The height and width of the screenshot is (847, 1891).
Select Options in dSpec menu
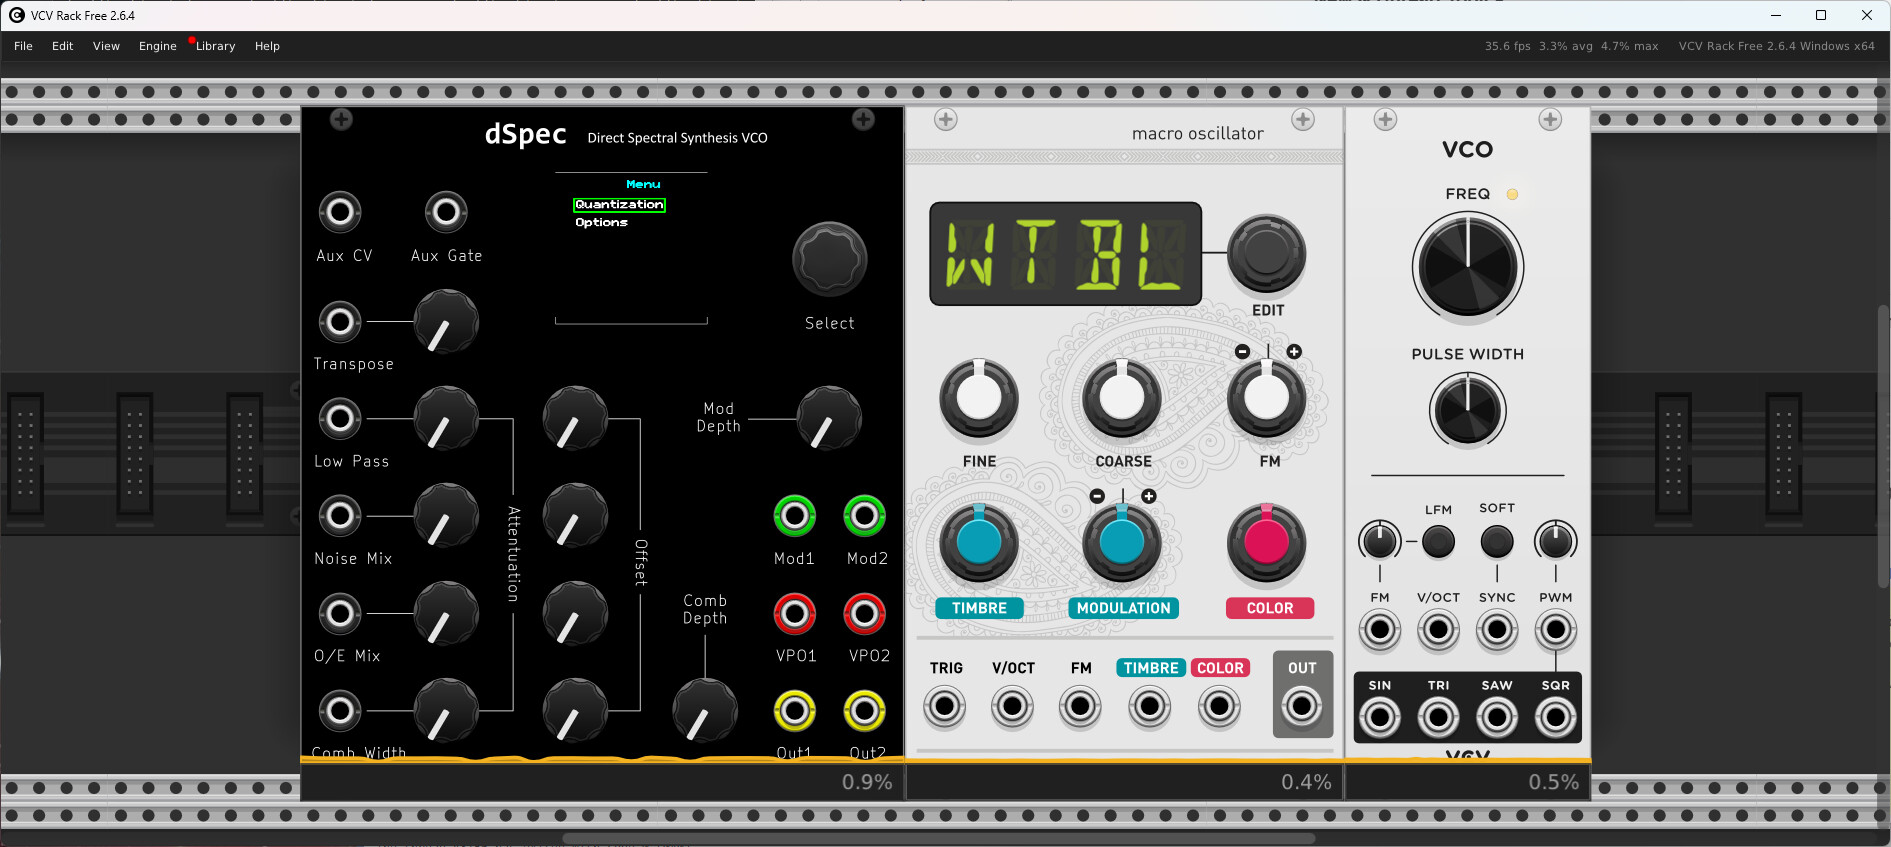[601, 222]
